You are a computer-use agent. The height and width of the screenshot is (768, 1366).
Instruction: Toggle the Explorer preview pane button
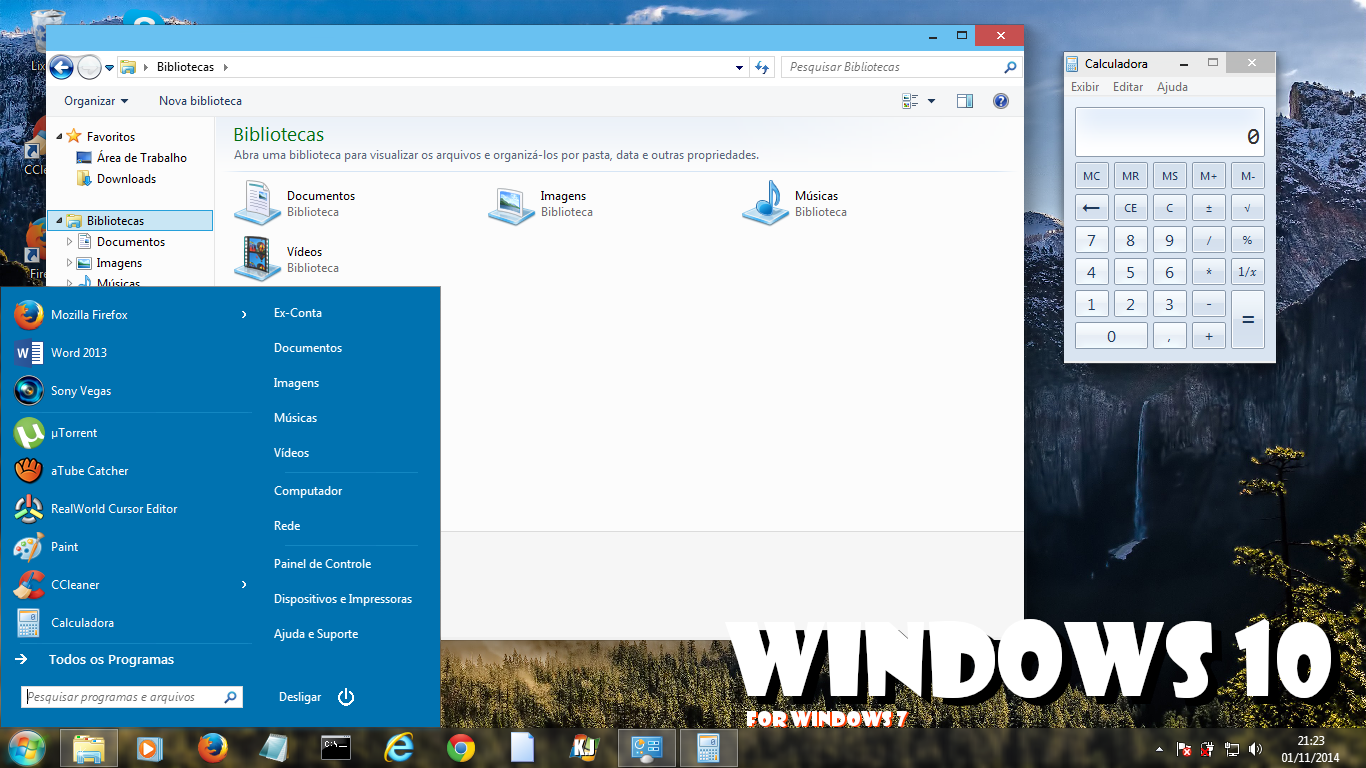coord(965,101)
